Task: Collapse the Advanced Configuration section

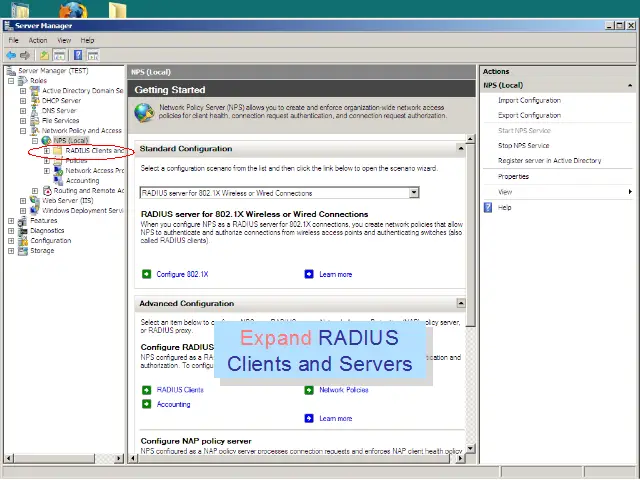Action: (x=461, y=303)
